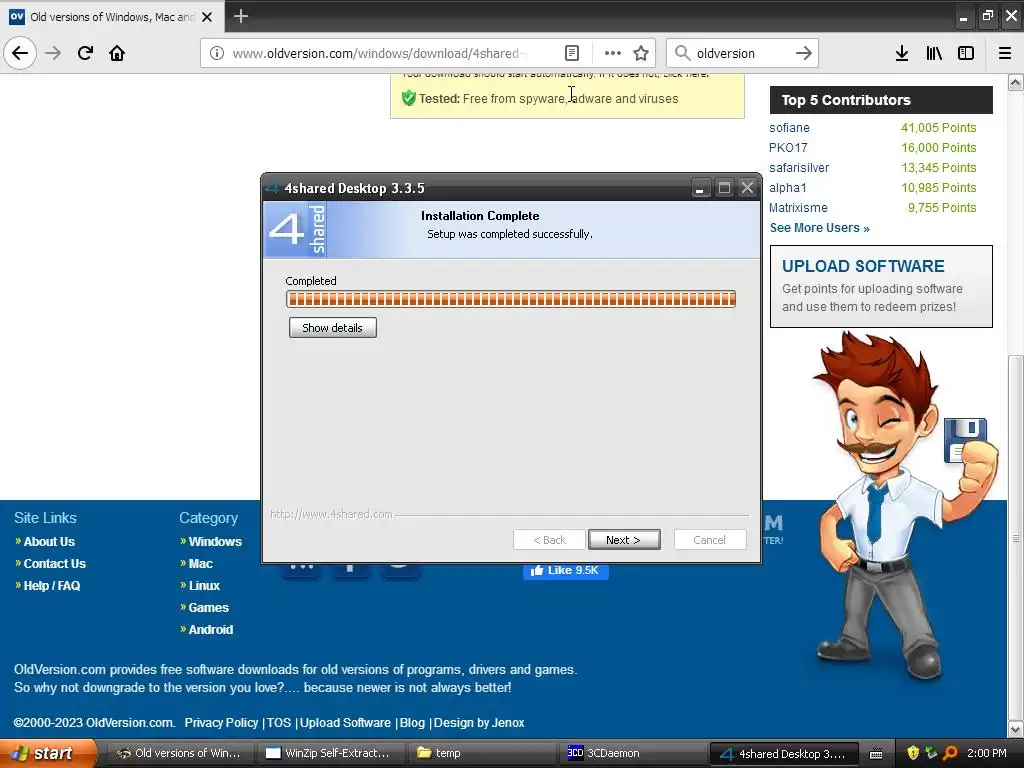
Task: Open the Upload Software footer link
Action: pos(345,723)
